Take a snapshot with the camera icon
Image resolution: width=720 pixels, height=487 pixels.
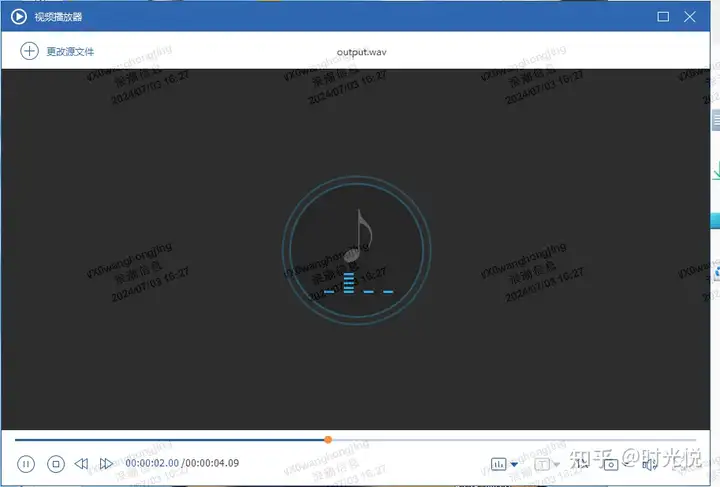pos(611,465)
